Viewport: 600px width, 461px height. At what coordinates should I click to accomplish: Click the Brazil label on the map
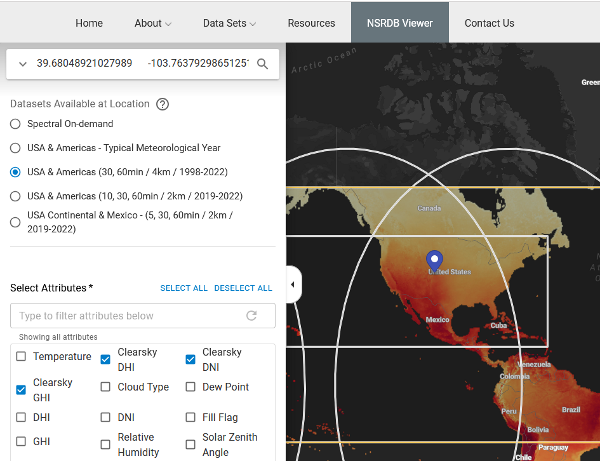coord(571,410)
